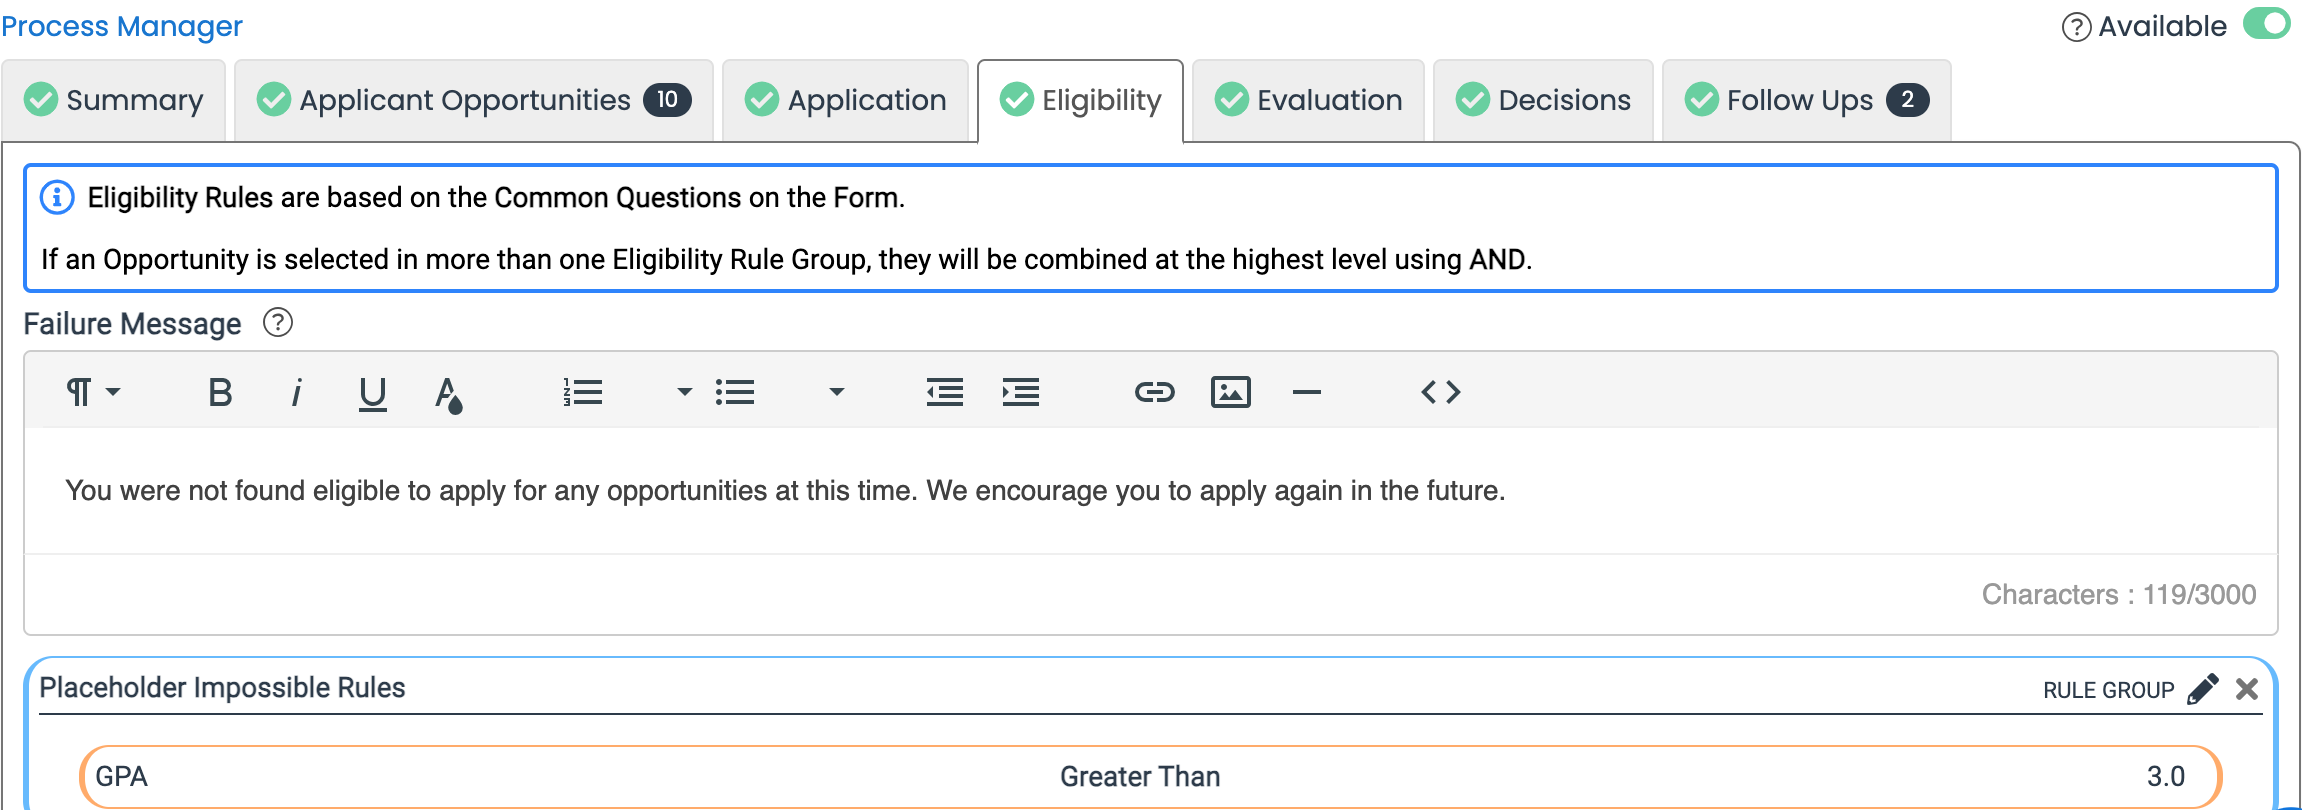Expand ordered list style options arrow

coord(684,392)
